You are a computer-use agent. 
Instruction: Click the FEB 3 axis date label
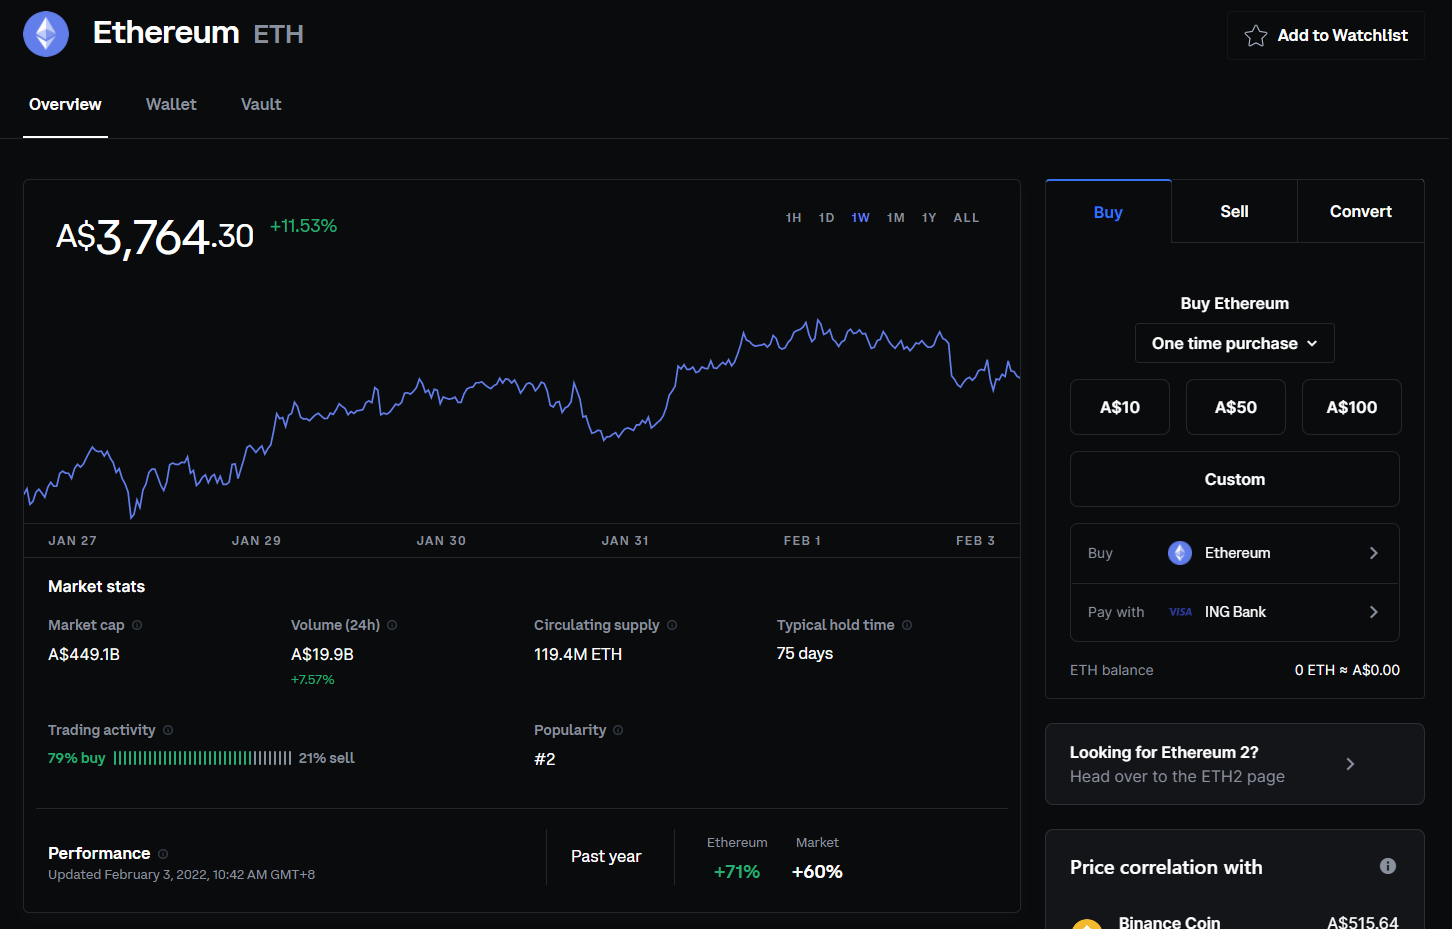point(975,540)
